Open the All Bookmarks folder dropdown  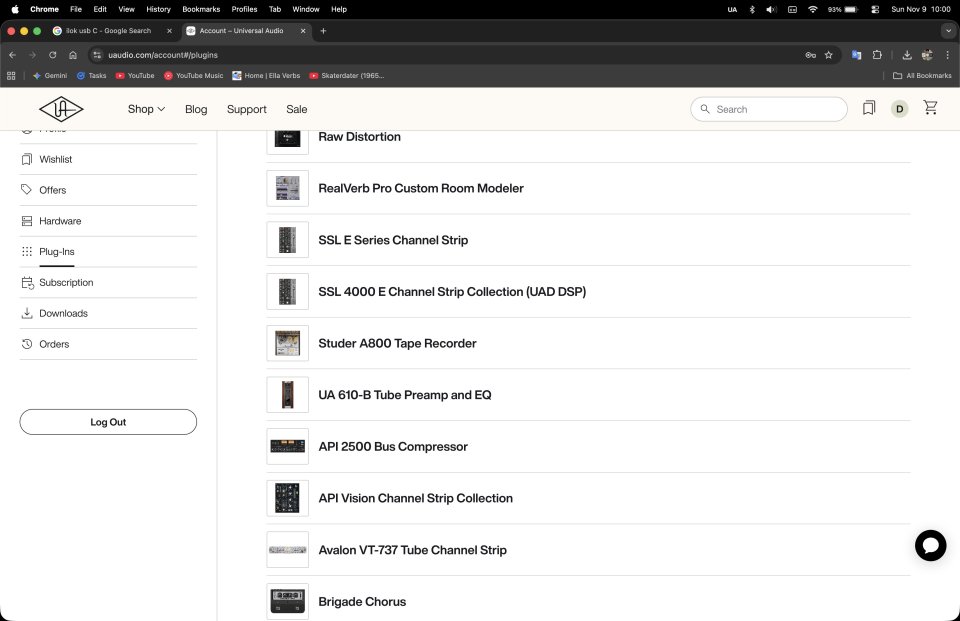pyautogui.click(x=922, y=75)
